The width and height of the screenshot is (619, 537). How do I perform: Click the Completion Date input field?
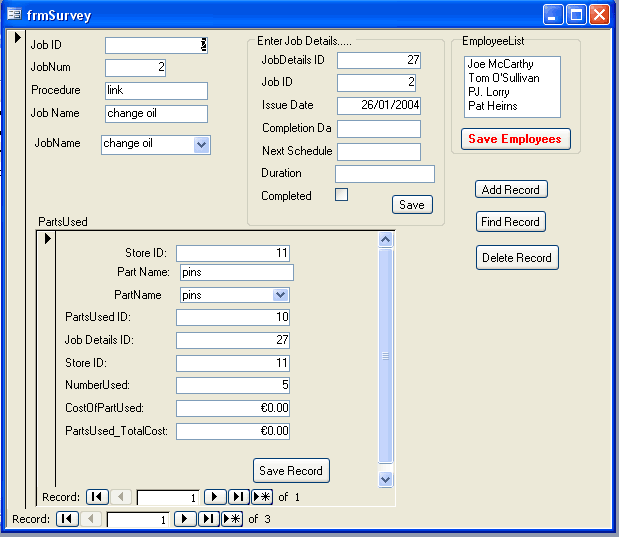click(x=378, y=129)
